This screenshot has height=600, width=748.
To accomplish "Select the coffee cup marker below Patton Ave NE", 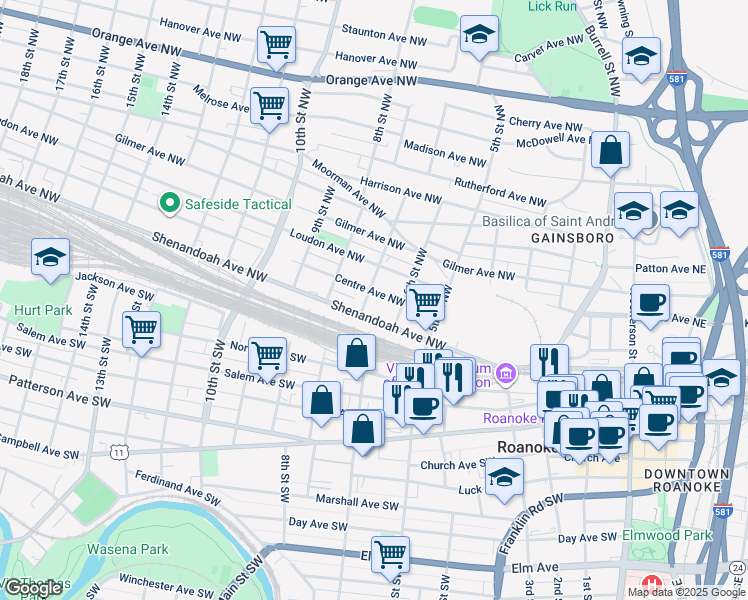I will click(x=650, y=306).
